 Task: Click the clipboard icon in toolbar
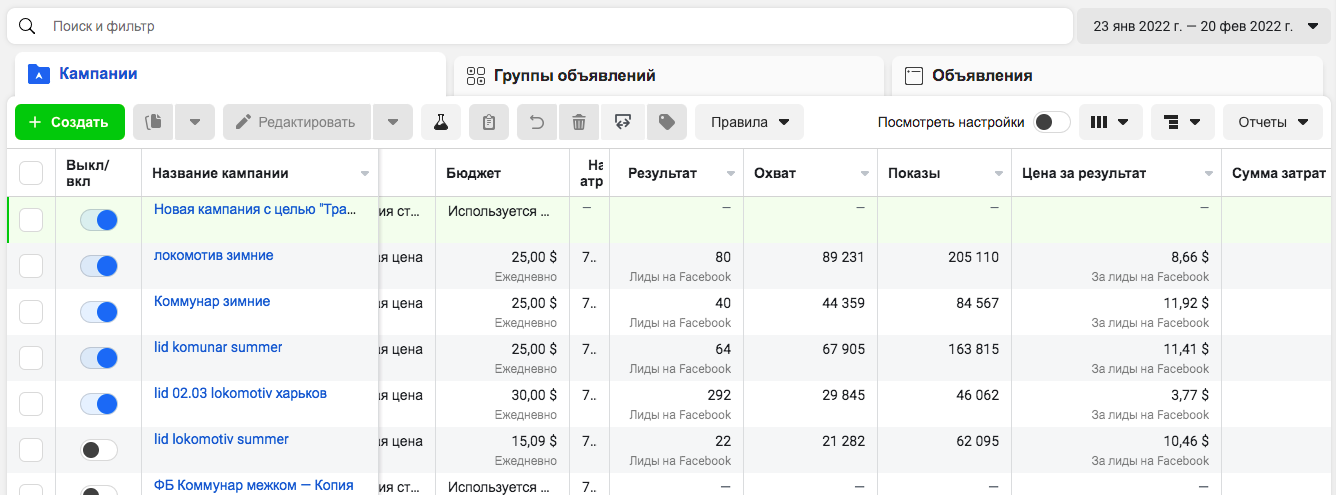489,122
